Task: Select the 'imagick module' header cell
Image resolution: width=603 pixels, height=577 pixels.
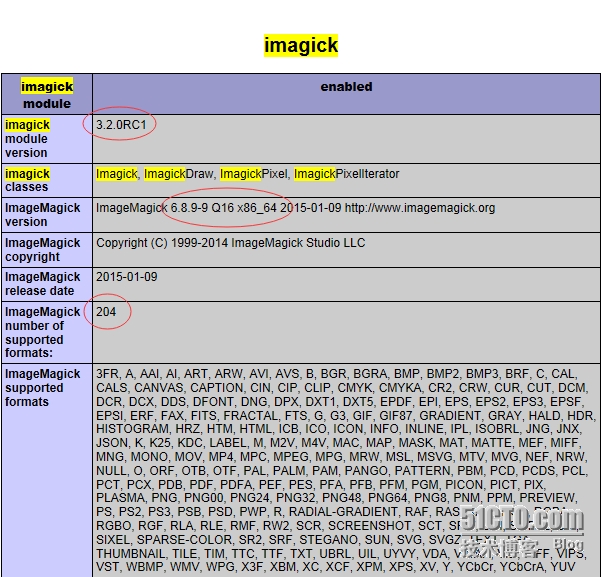Action: coord(47,95)
